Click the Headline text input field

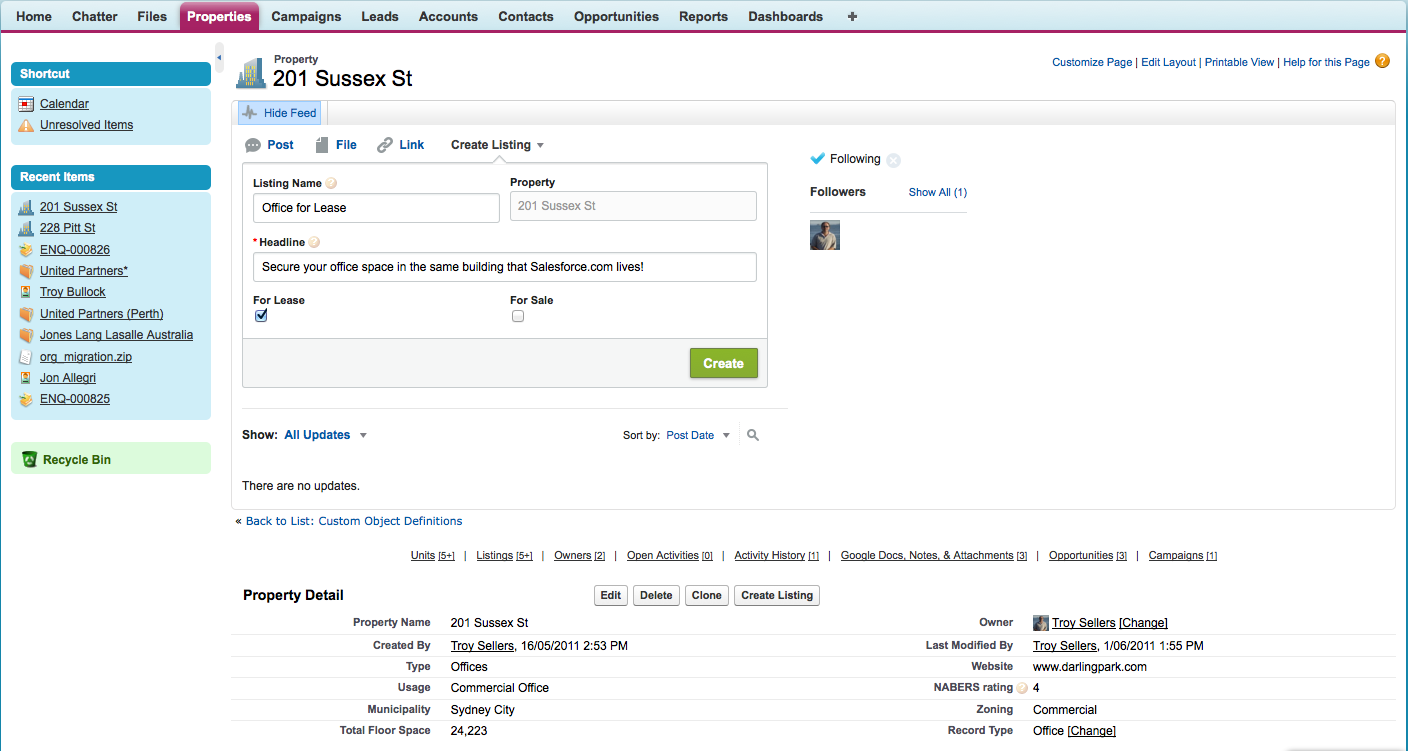[504, 267]
